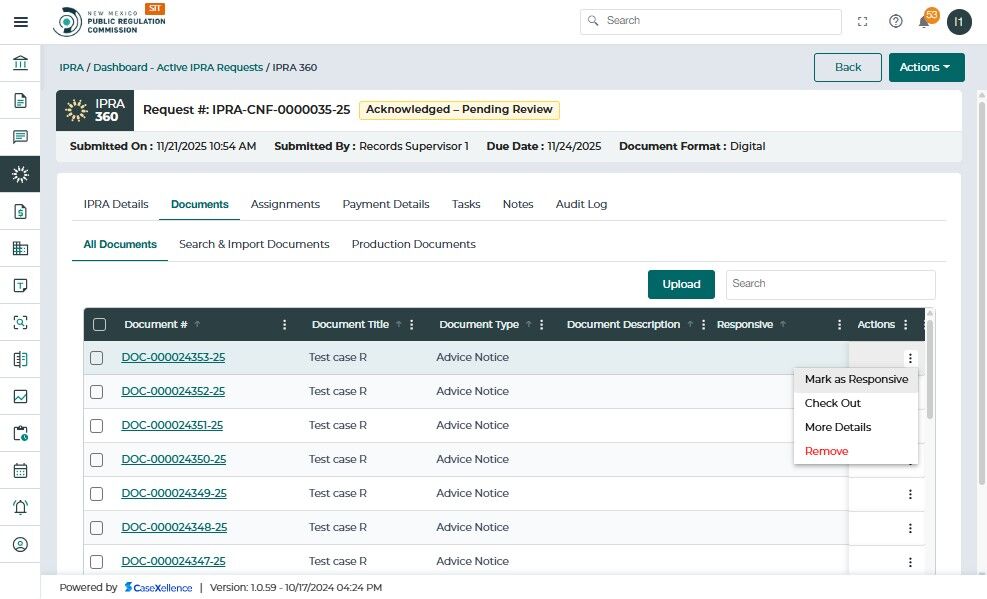Open row actions menu for DOC-000024349-25
Image resolution: width=987 pixels, height=599 pixels.
click(x=910, y=494)
